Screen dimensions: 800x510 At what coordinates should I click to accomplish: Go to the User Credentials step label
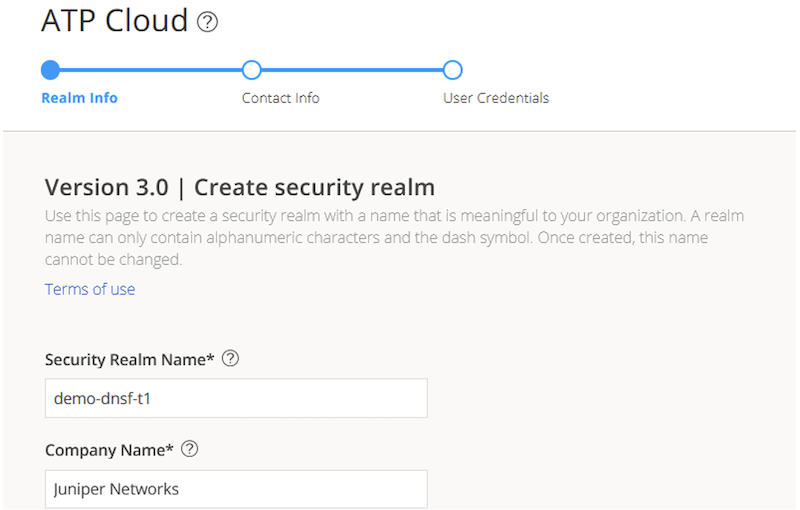pyautogui.click(x=496, y=98)
